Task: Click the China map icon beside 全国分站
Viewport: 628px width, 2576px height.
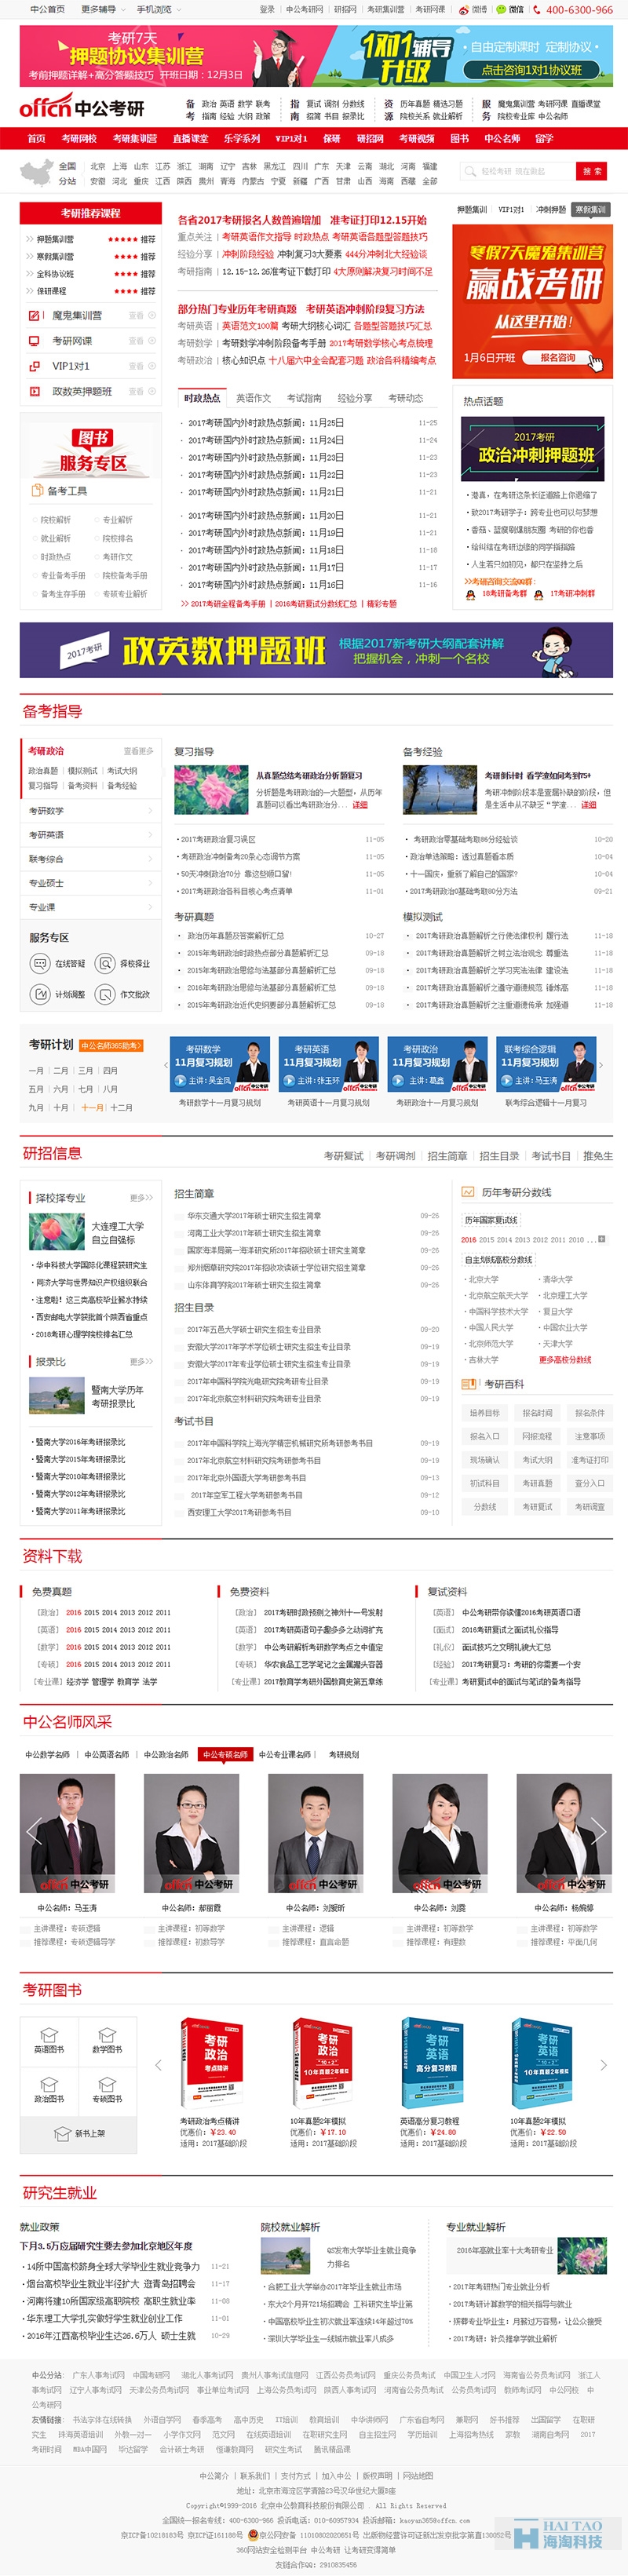Action: 37,173
